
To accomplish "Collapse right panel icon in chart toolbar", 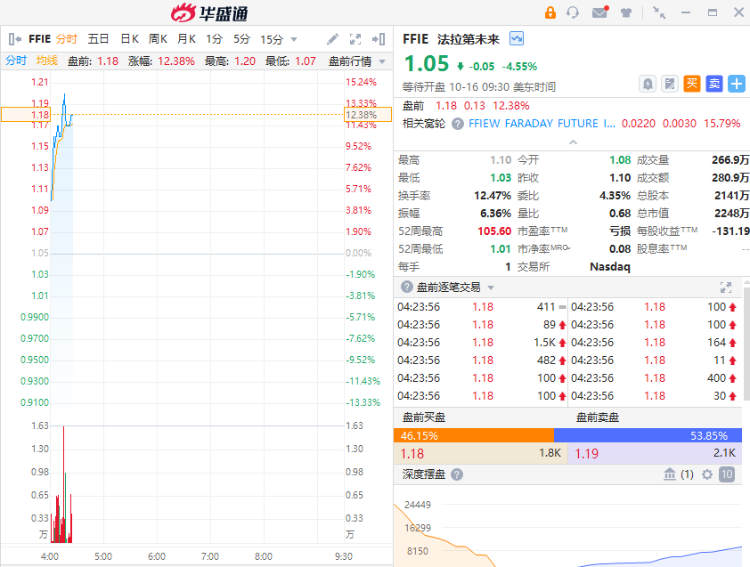I will pyautogui.click(x=379, y=39).
